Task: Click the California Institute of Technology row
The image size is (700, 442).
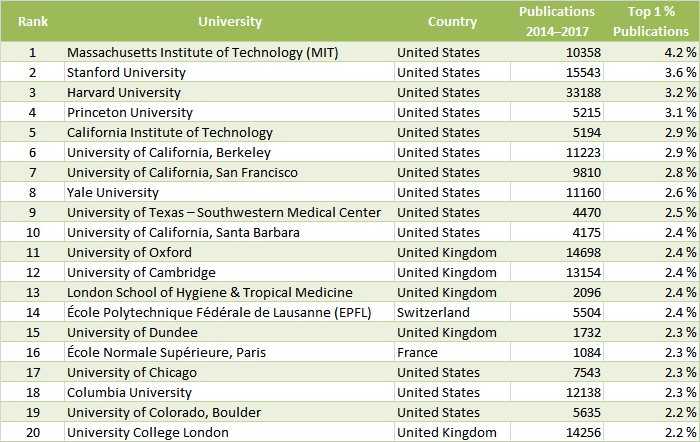Action: (x=350, y=133)
